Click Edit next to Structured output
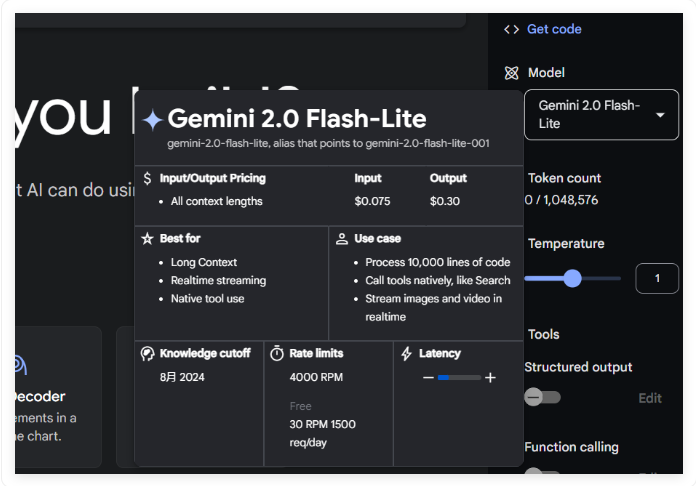The width and height of the screenshot is (696, 486). tap(650, 398)
